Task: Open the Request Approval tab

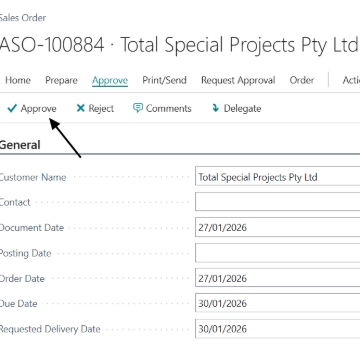Action: coord(238,80)
